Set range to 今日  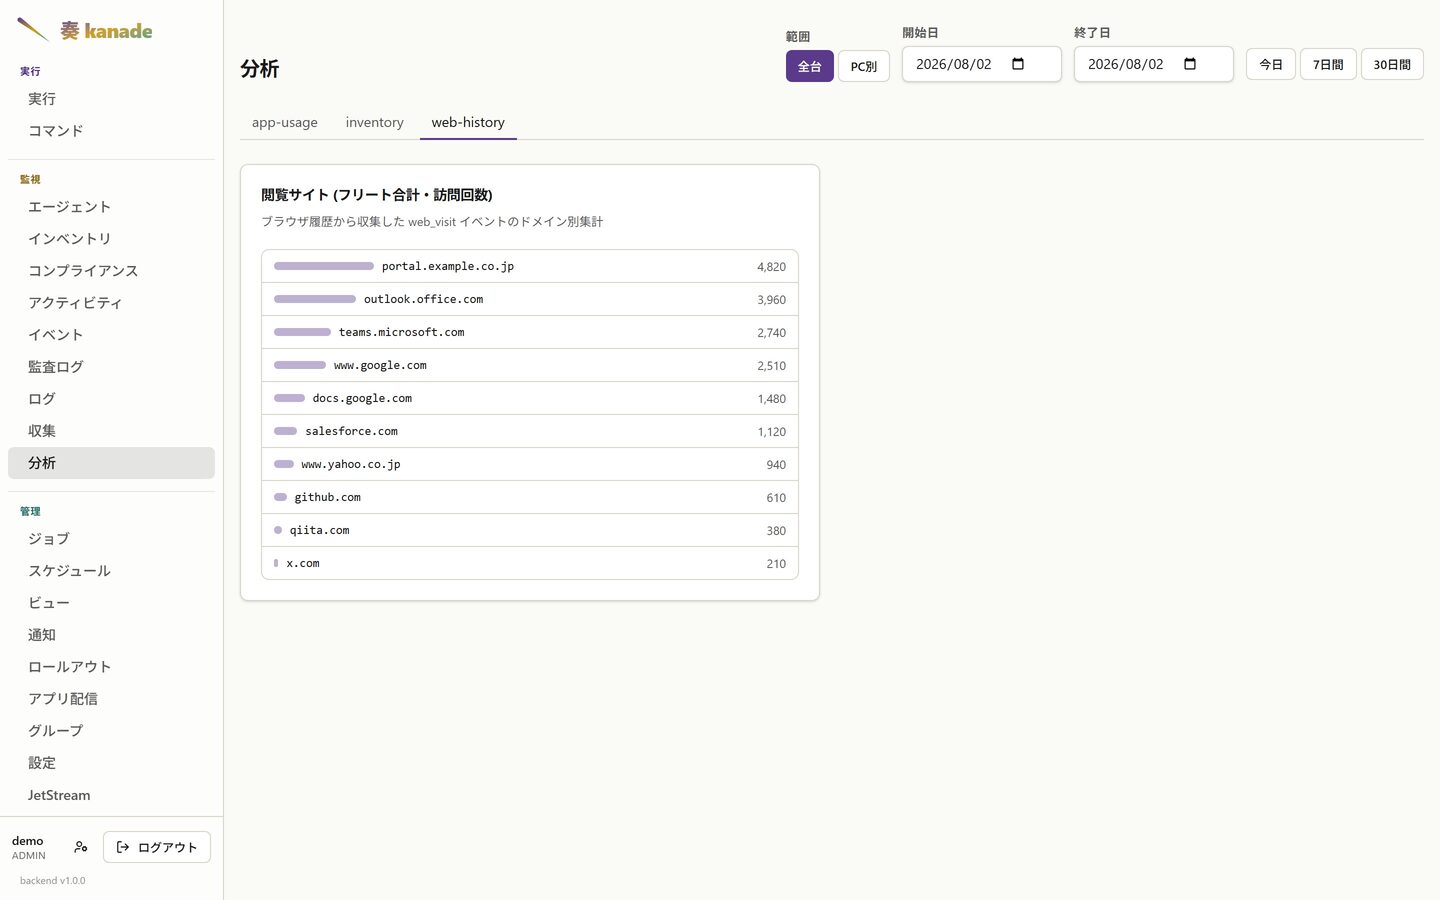[1271, 64]
